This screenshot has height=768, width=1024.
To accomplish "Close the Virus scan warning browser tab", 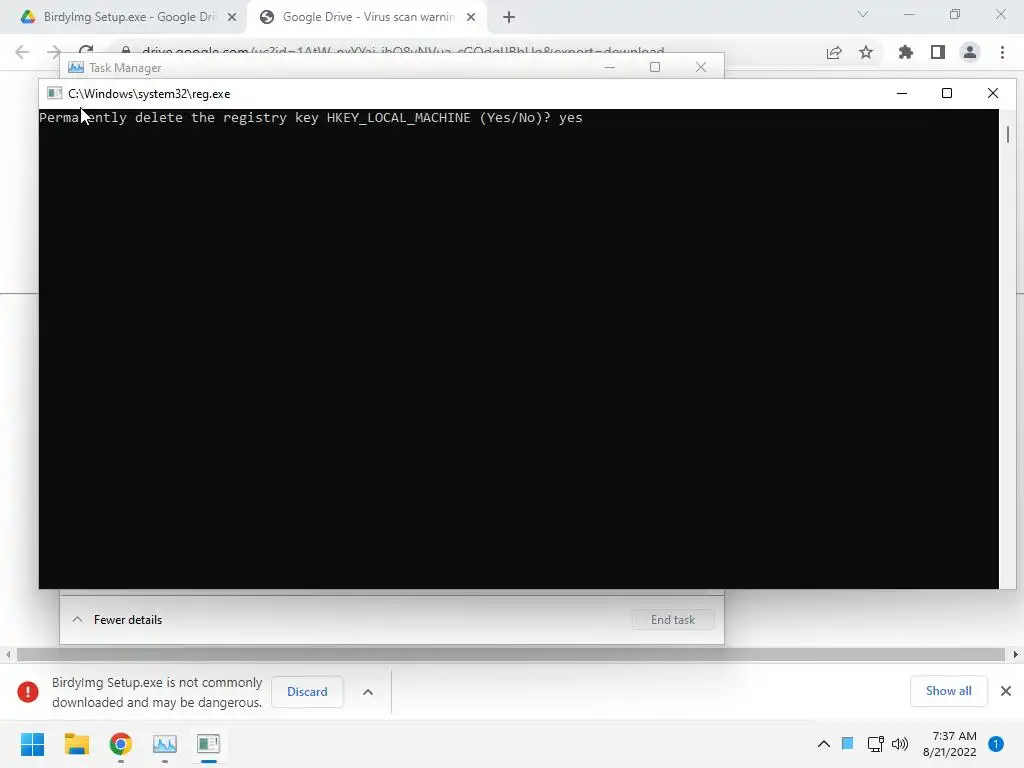I will [471, 17].
